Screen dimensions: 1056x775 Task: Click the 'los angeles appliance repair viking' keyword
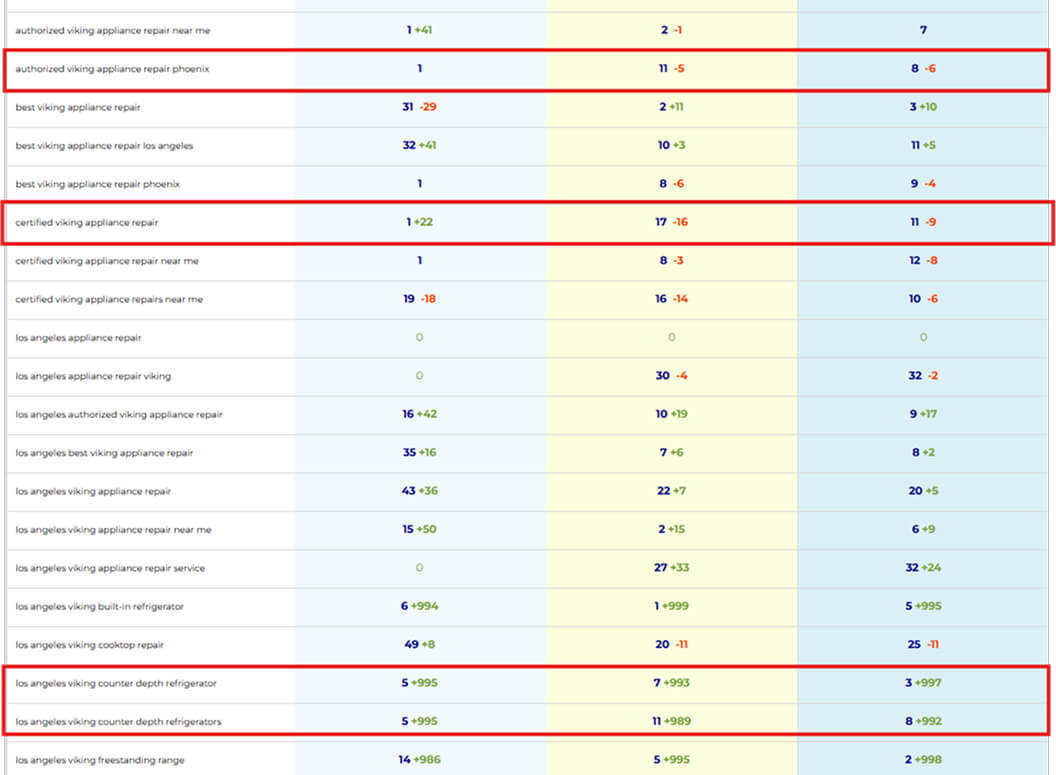pos(93,376)
